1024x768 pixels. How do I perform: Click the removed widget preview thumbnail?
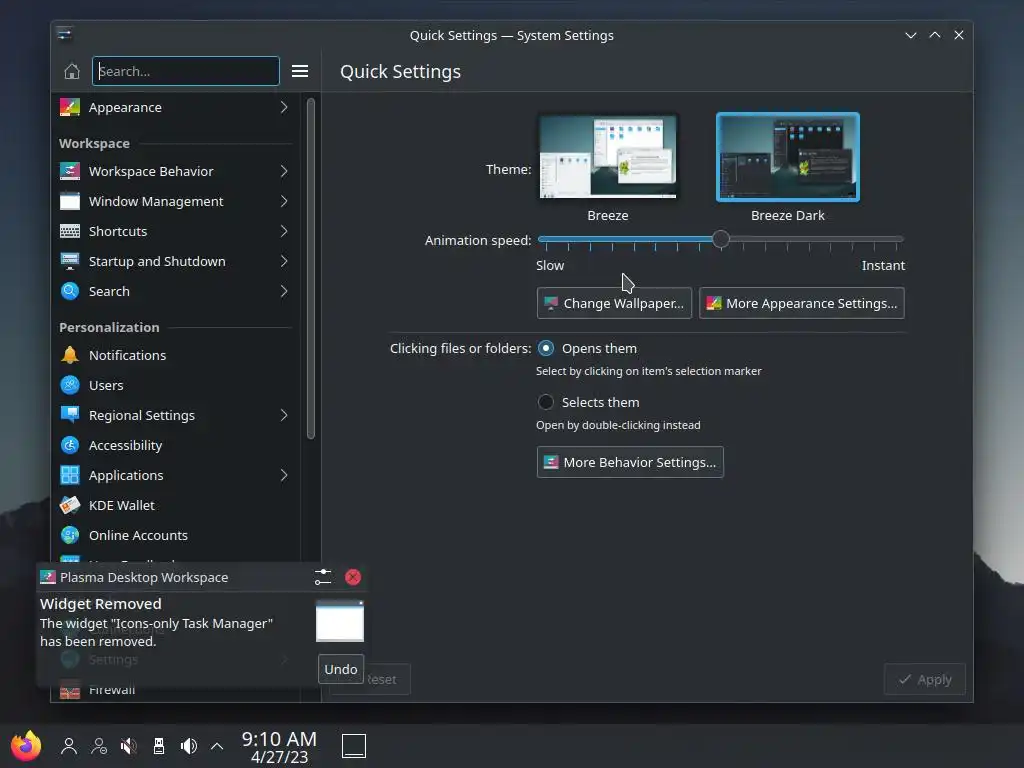point(340,621)
